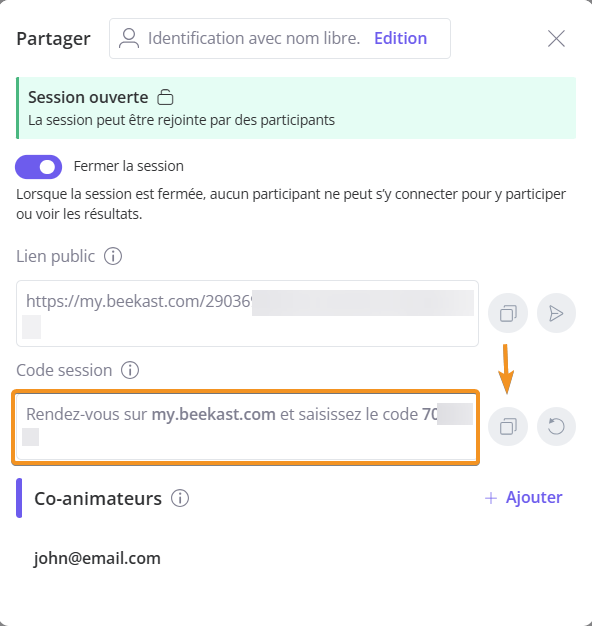
Task: Select the public link URL field
Action: tap(247, 313)
